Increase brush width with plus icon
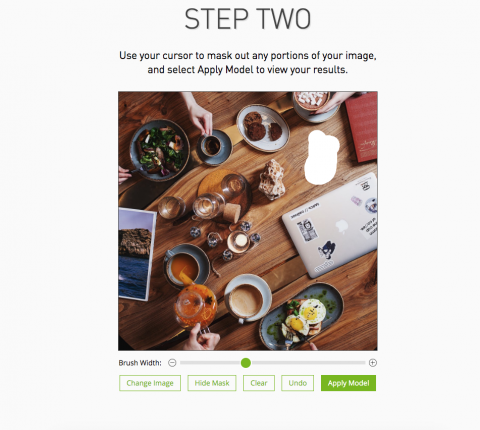 click(373, 363)
